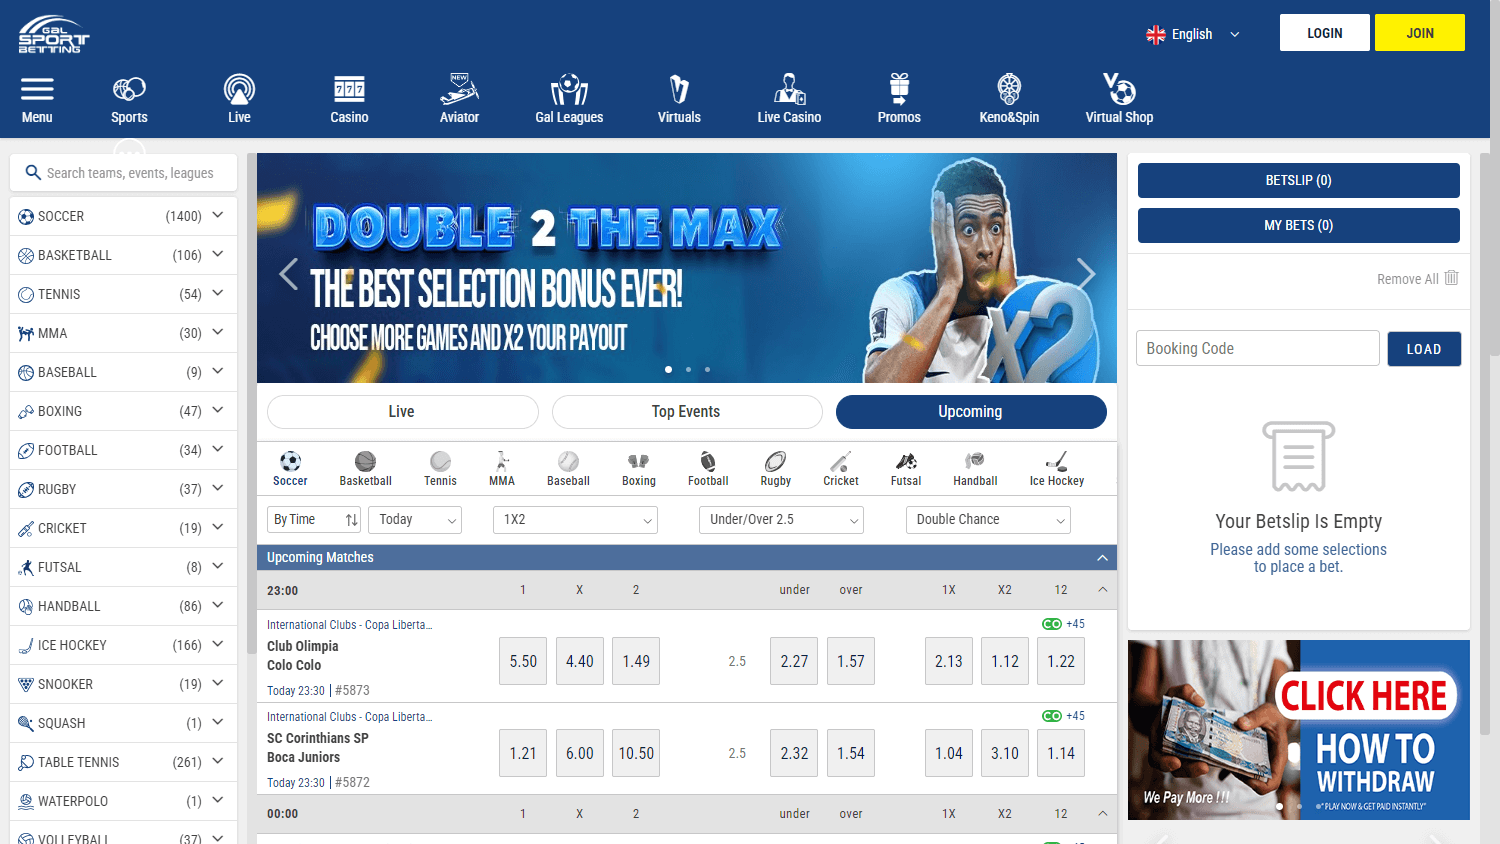Click the LOAD booking code button

coord(1424,349)
